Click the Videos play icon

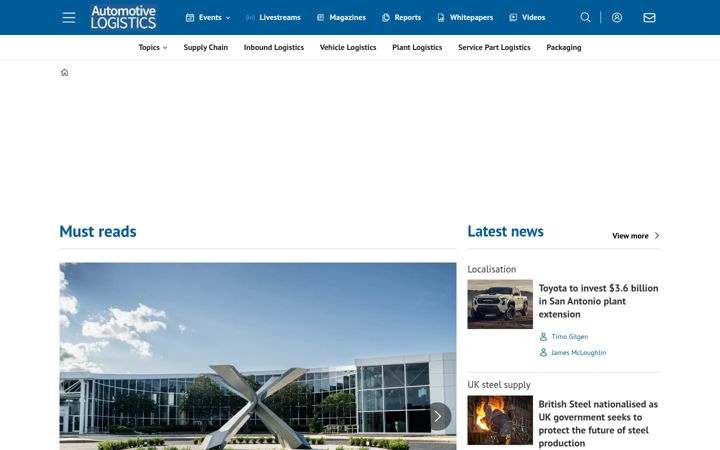point(513,17)
